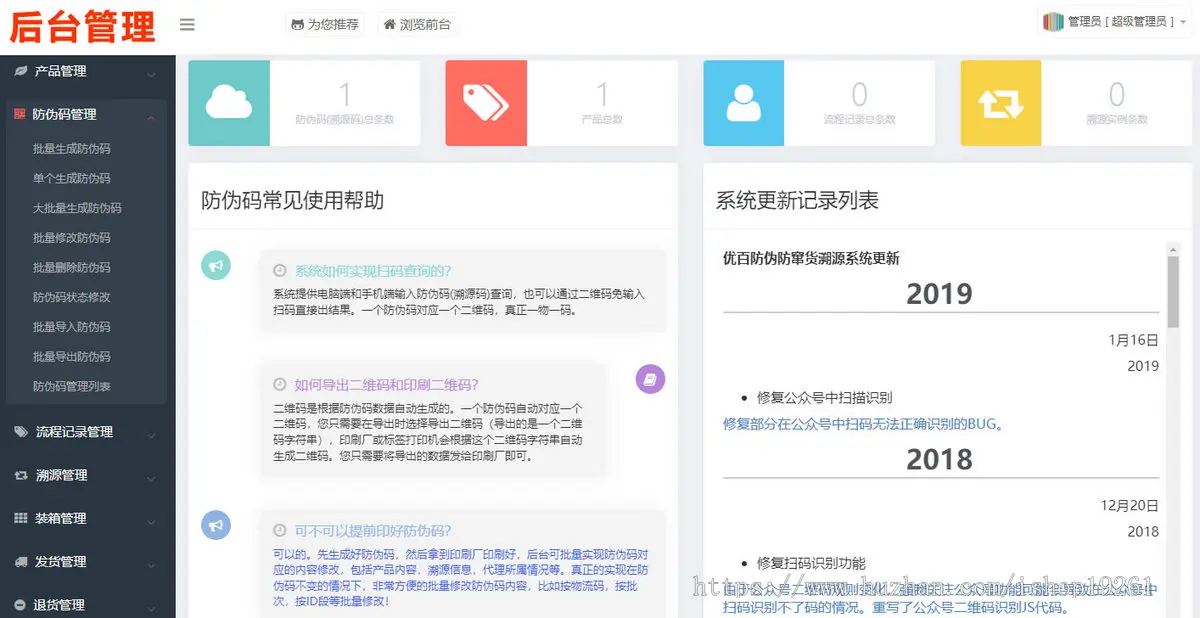Click the 1月16日 date text
The image size is (1200, 618).
click(1133, 340)
